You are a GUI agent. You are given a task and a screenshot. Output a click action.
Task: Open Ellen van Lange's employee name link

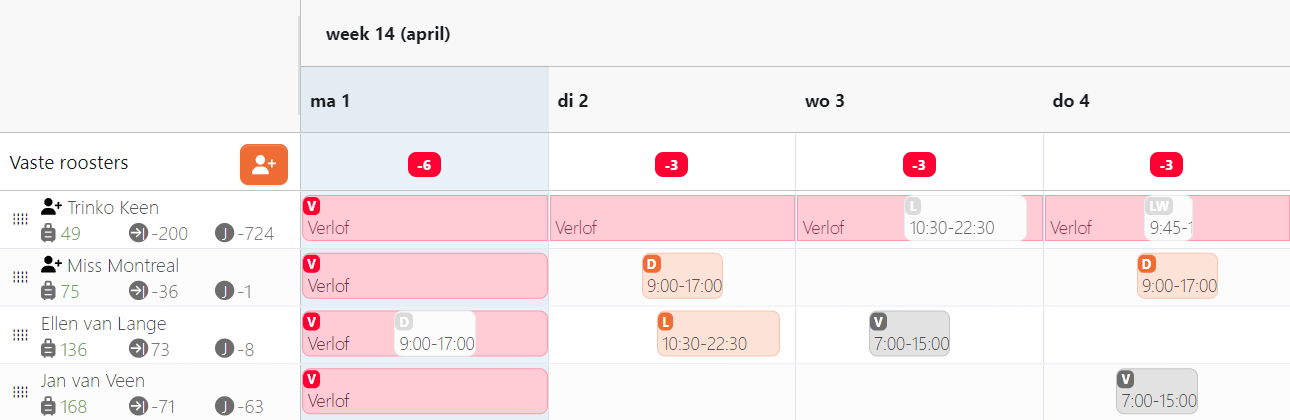104,323
